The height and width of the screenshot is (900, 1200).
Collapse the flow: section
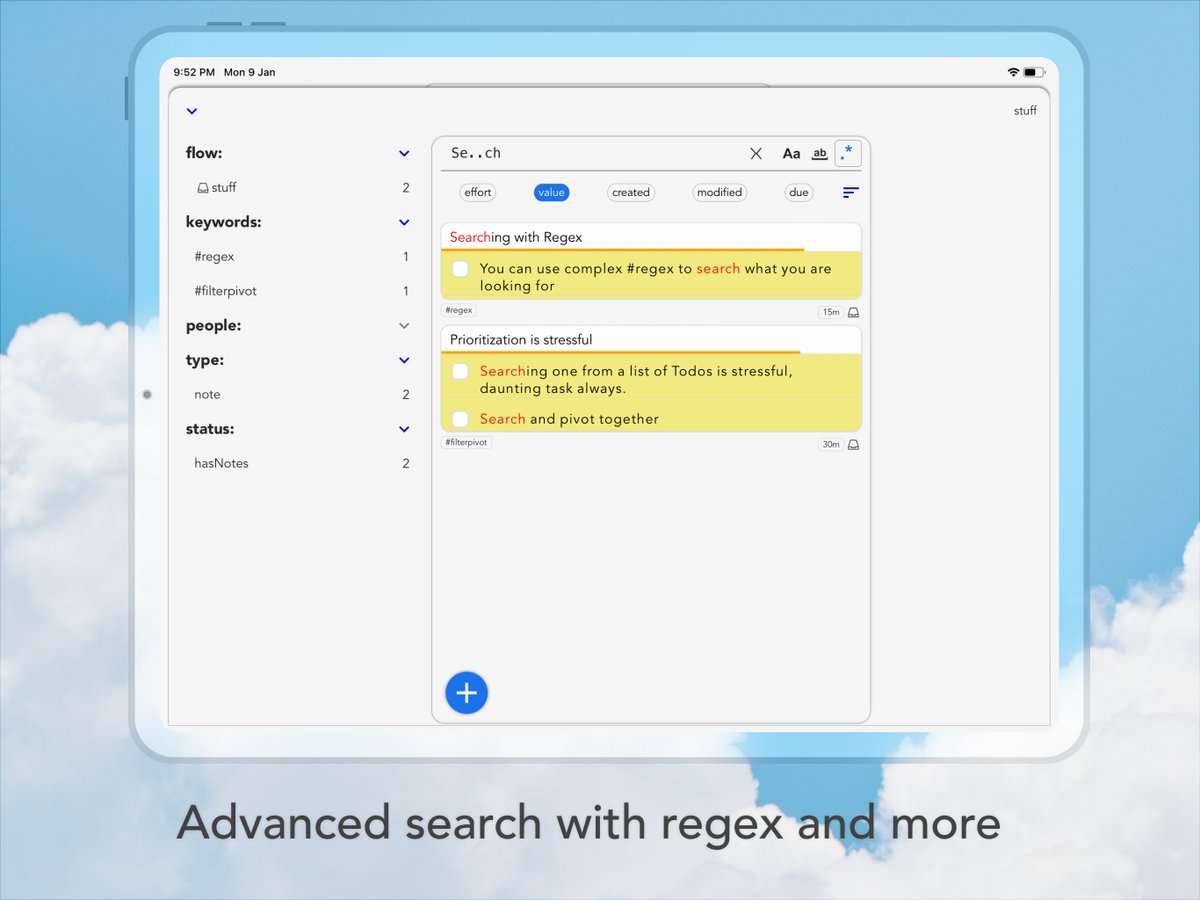404,153
